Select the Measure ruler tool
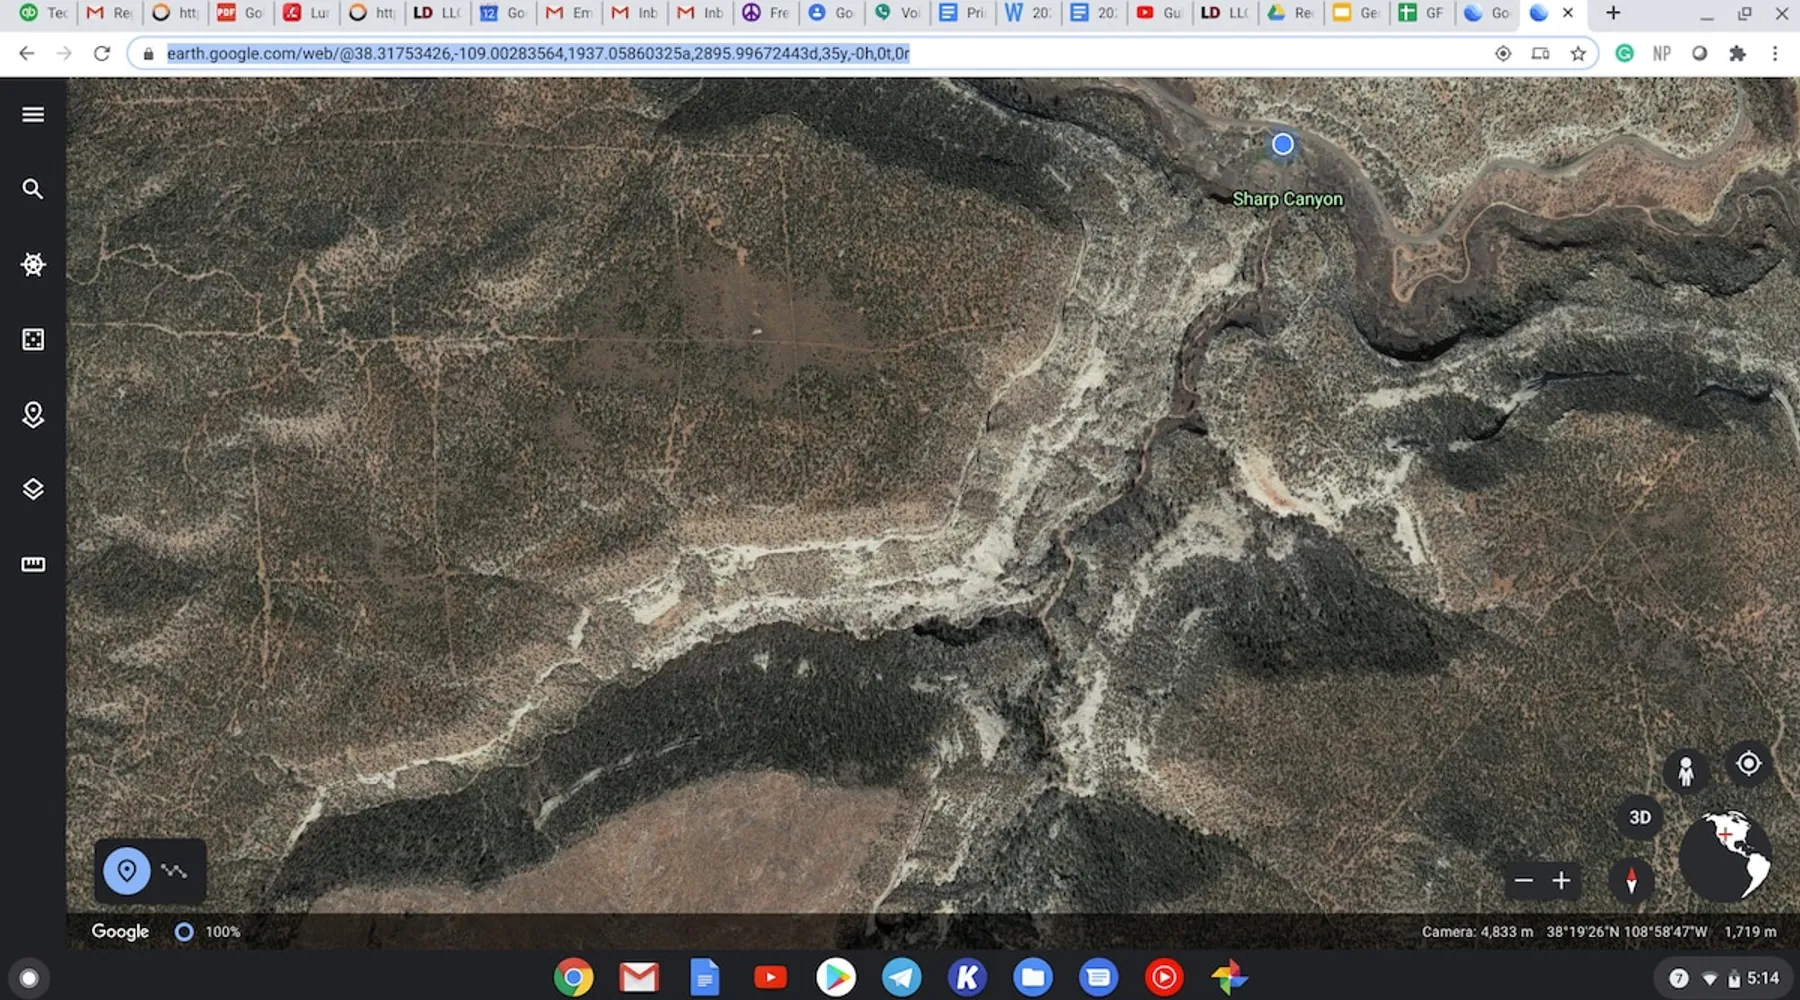 [x=33, y=564]
